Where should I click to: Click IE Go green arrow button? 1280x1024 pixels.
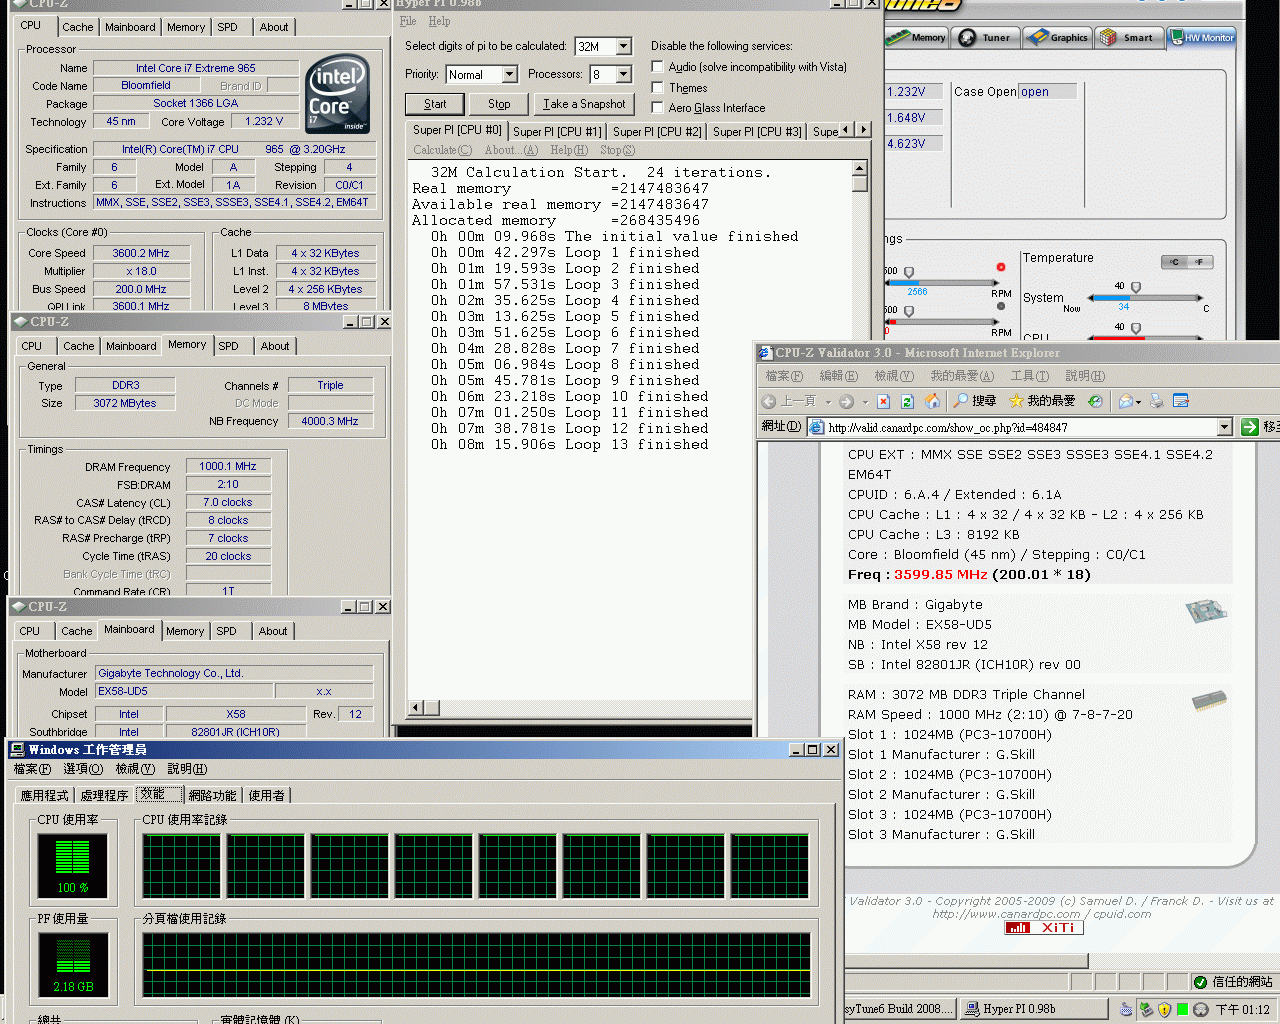pos(1249,427)
